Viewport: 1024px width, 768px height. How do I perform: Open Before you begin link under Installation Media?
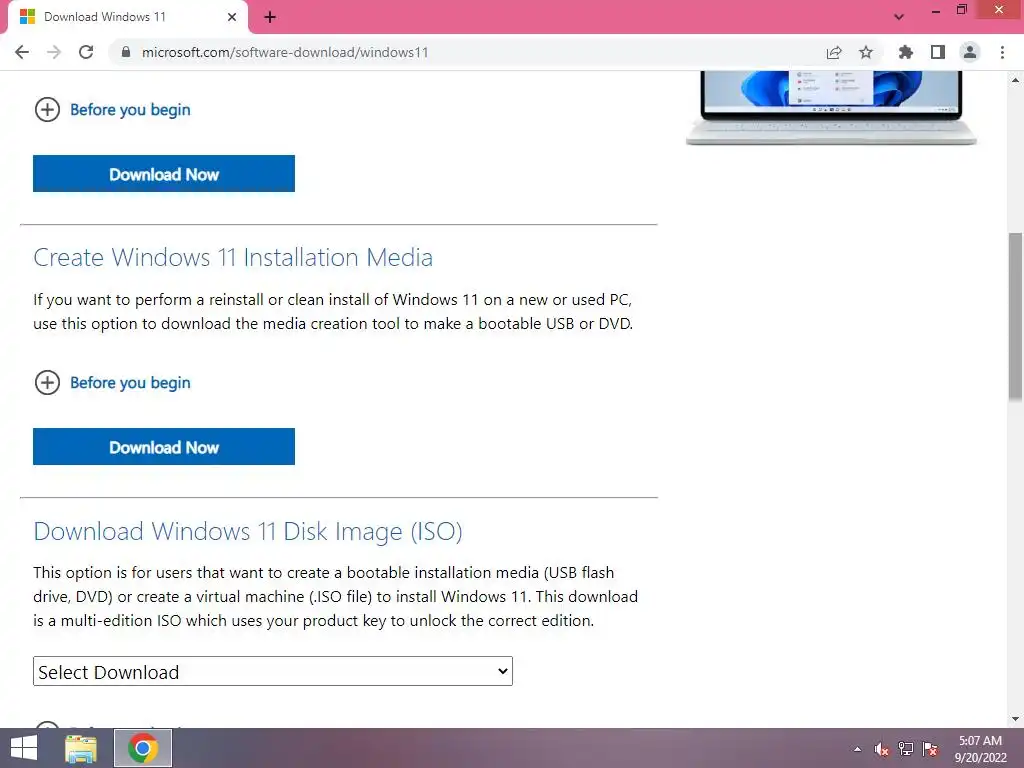pos(130,383)
